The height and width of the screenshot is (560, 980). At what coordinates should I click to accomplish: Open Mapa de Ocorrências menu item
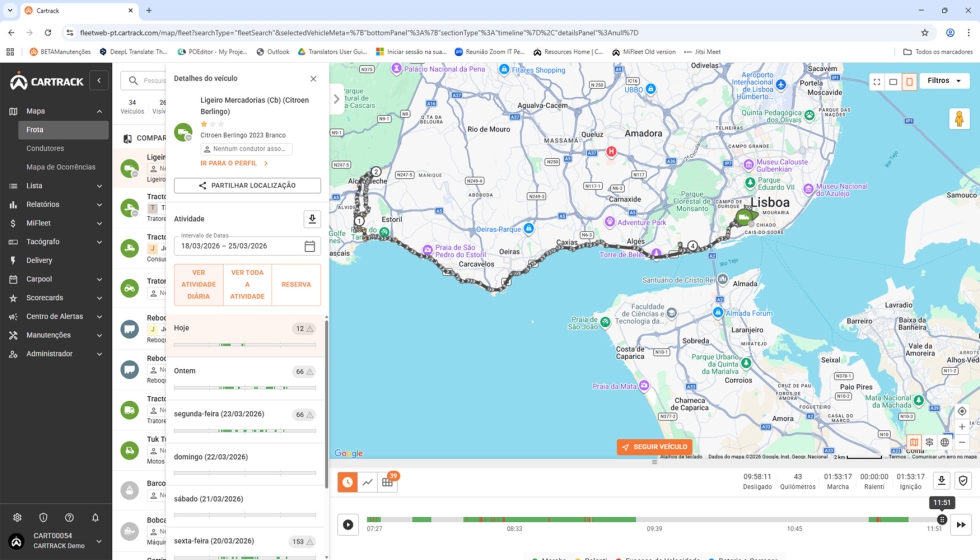(60, 167)
